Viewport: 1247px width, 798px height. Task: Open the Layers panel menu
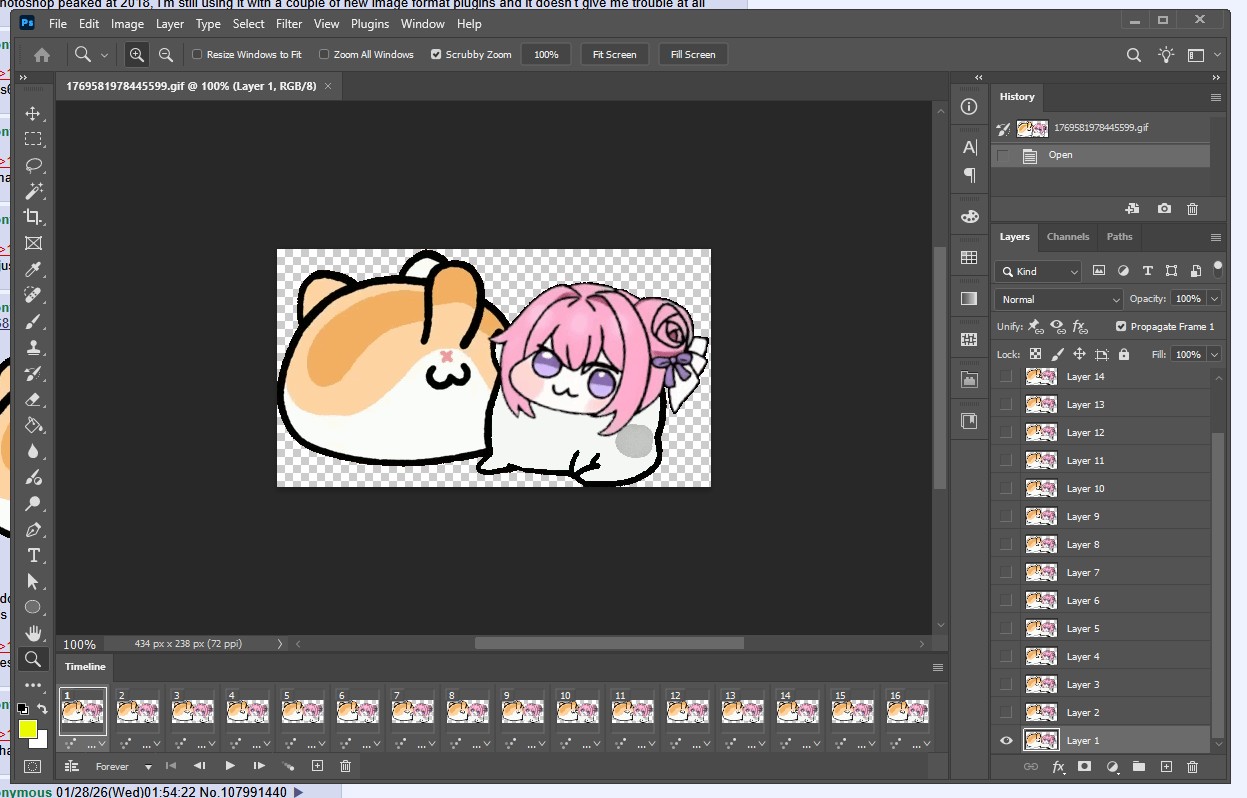tap(1215, 238)
